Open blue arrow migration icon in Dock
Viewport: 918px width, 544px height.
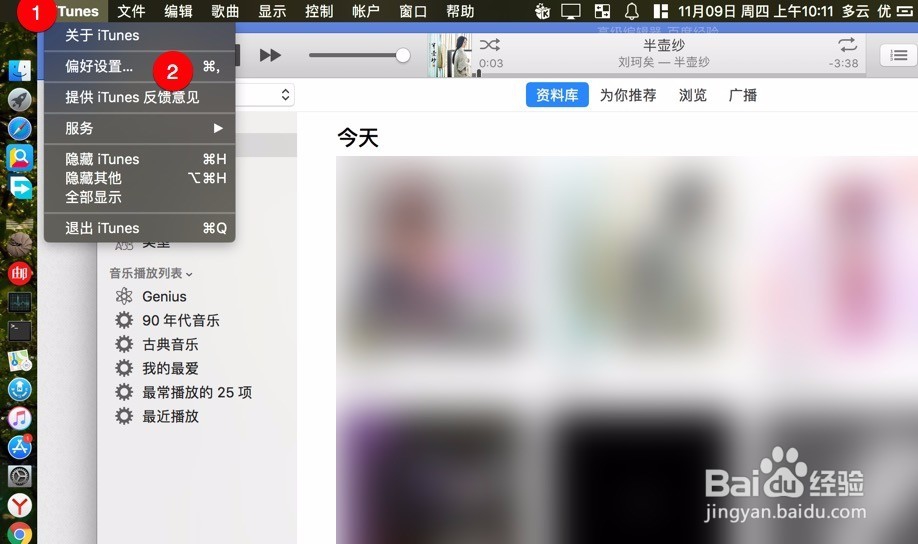[19, 187]
